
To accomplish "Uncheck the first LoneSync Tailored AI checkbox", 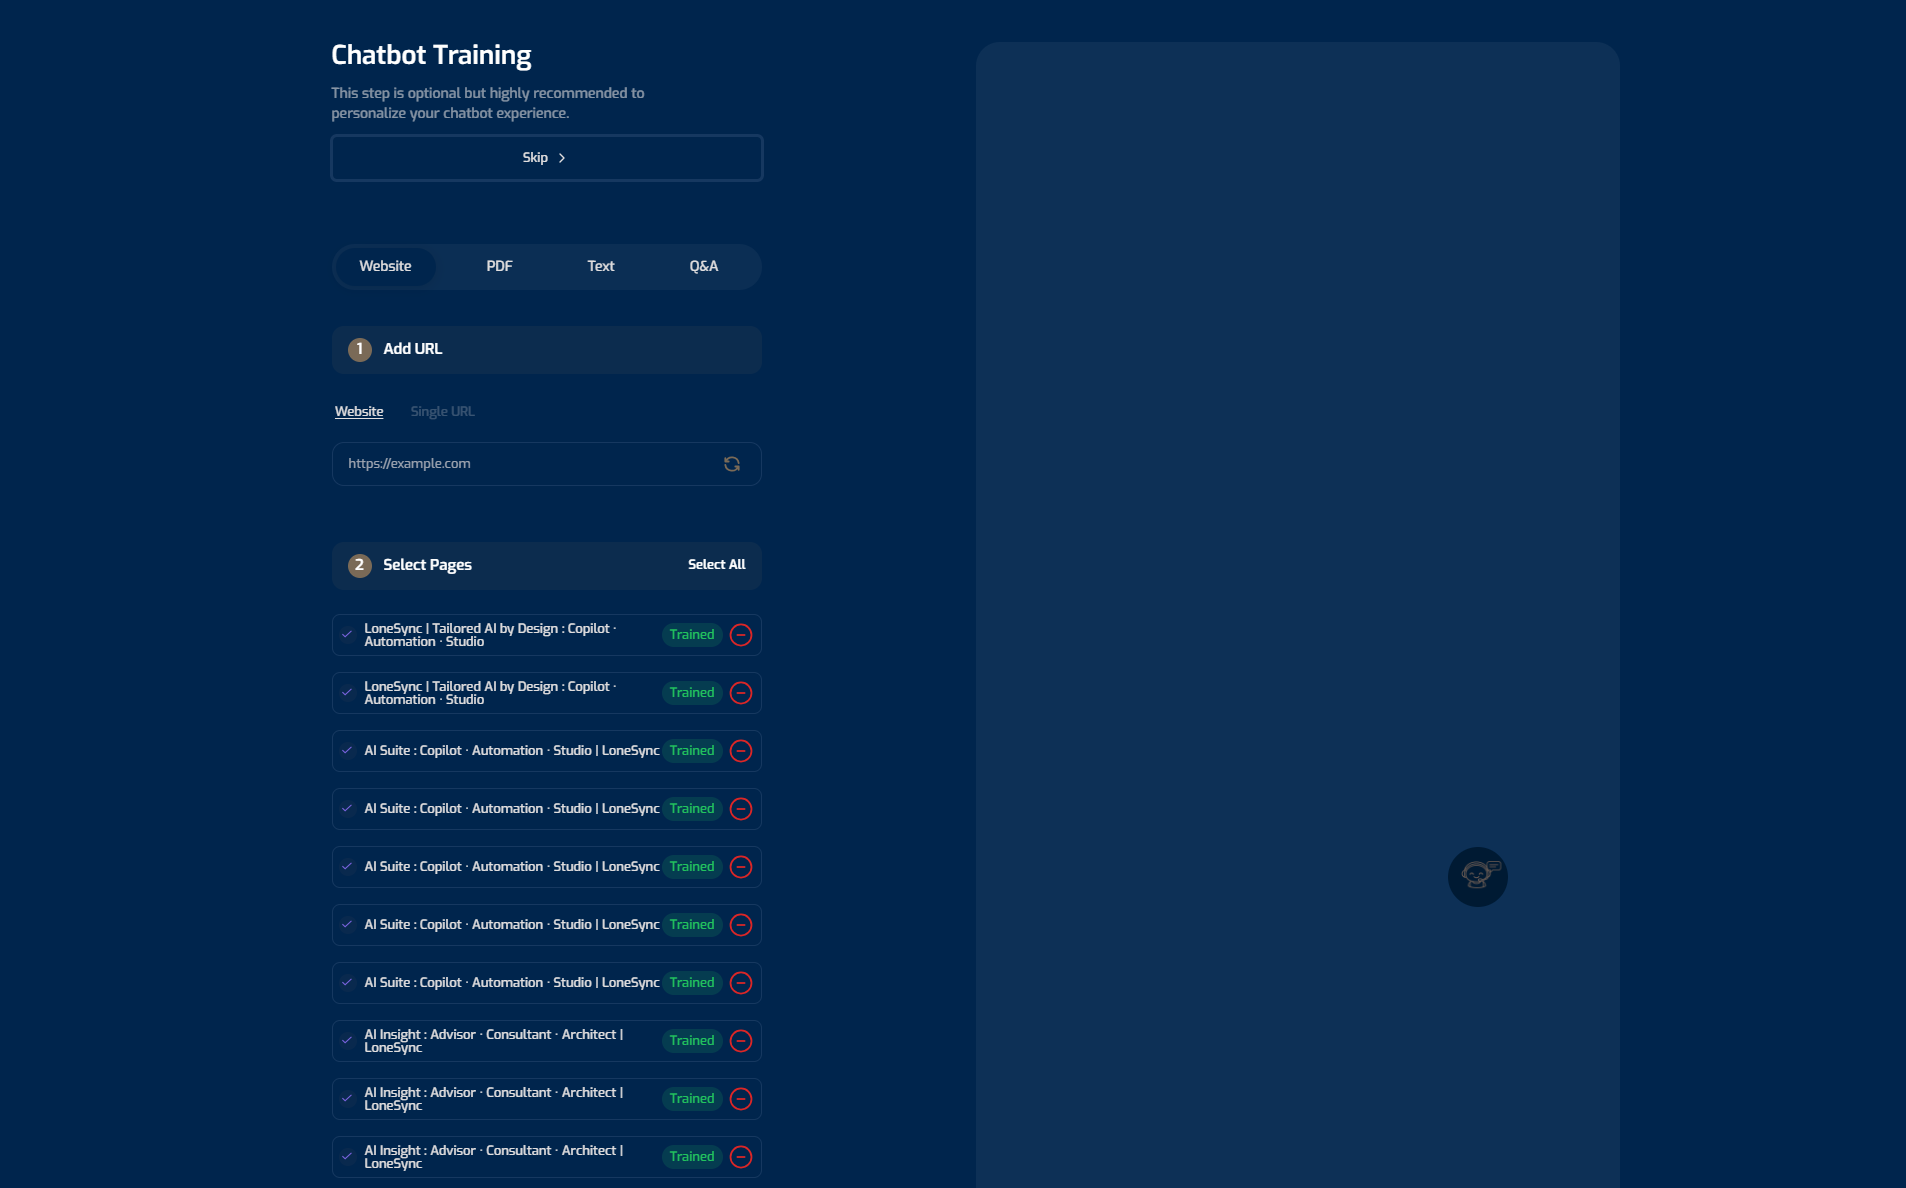I will (x=347, y=635).
